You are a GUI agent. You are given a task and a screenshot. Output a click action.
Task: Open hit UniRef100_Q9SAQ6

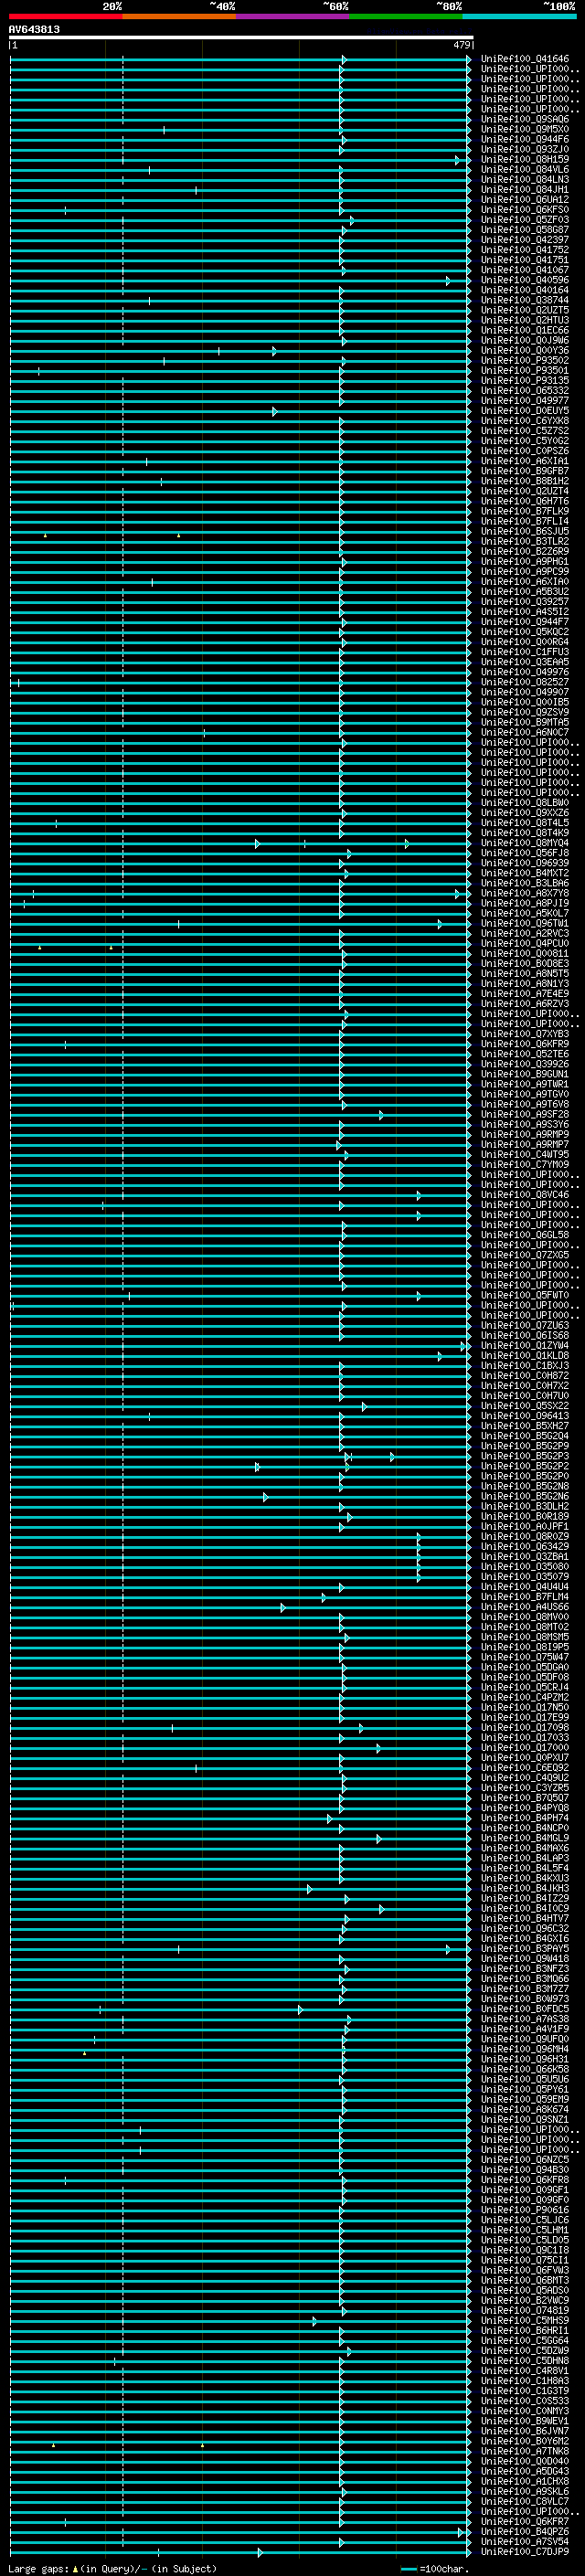tap(525, 119)
